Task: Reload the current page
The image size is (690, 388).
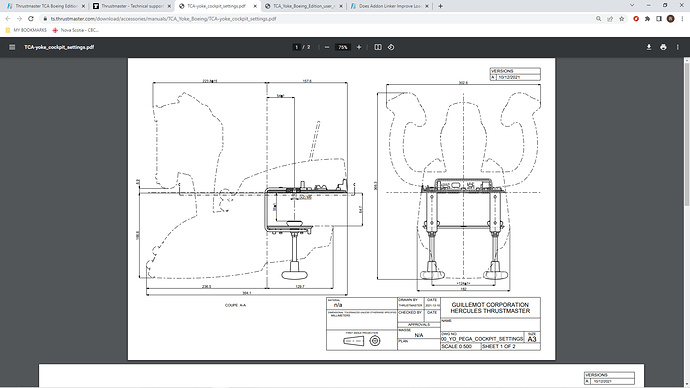Action: (x=31, y=18)
